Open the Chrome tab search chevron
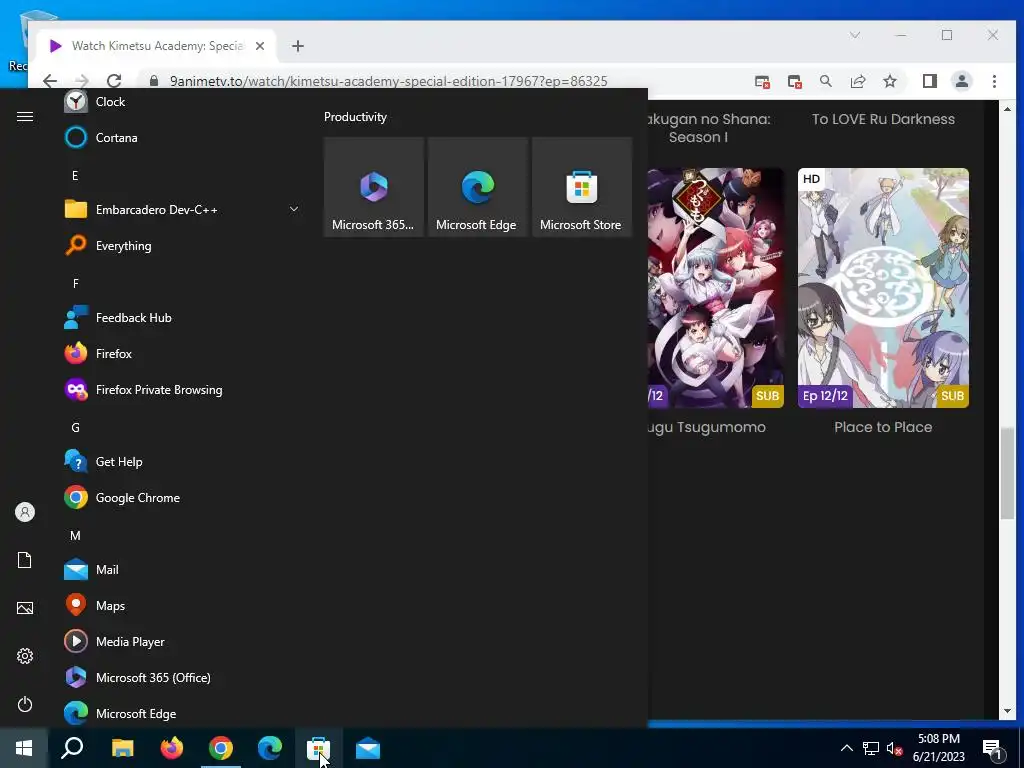1024x768 pixels. click(x=855, y=35)
